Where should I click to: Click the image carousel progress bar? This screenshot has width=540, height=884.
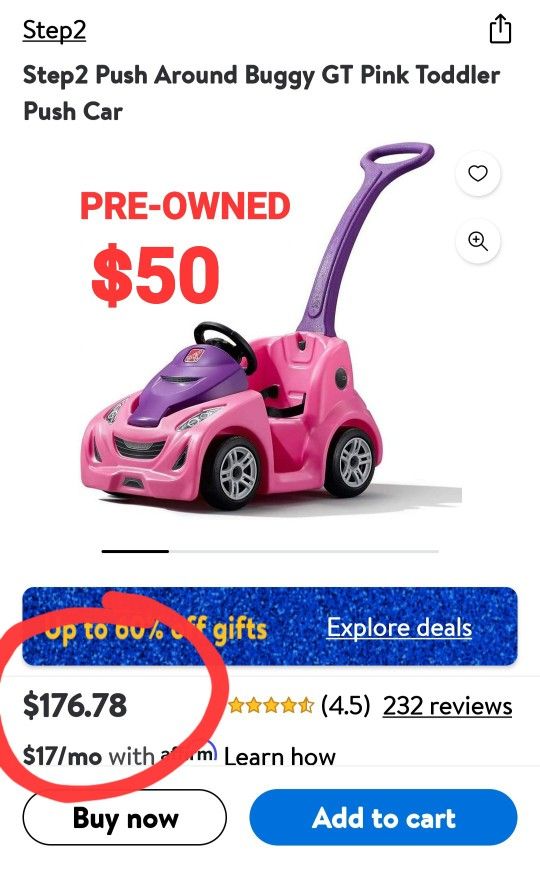tap(270, 551)
